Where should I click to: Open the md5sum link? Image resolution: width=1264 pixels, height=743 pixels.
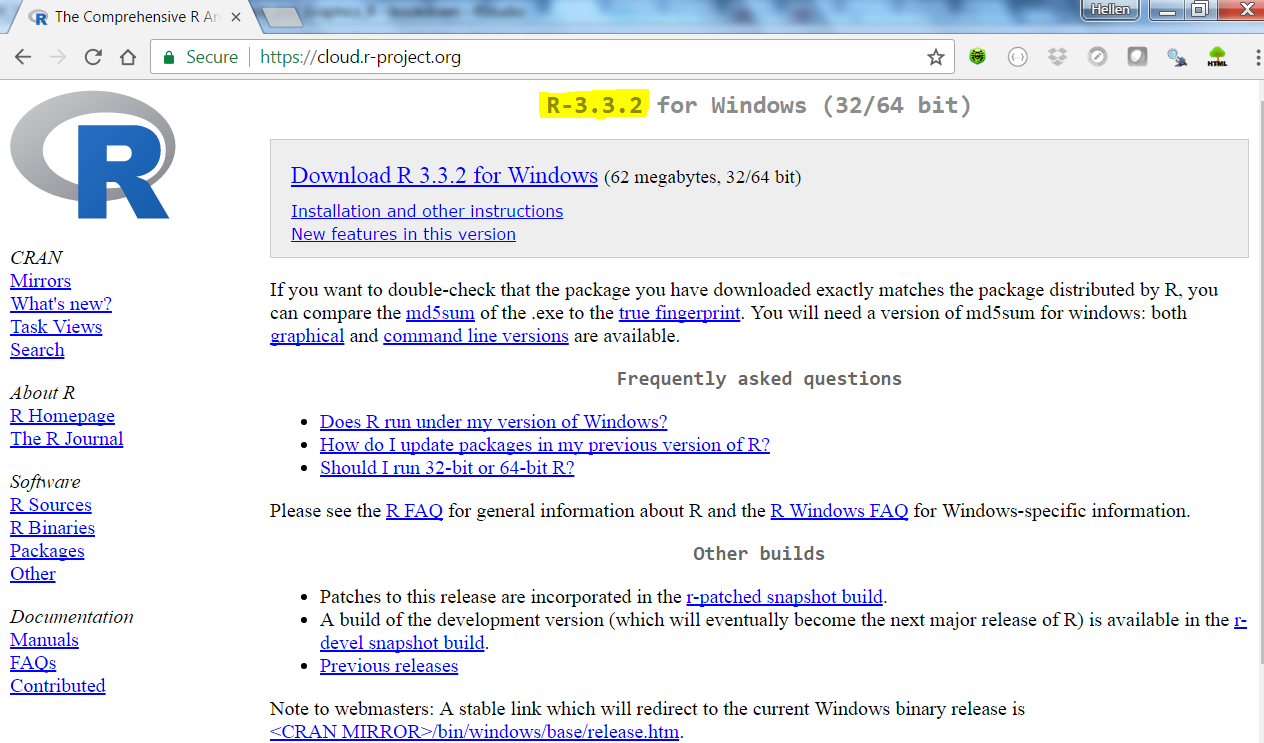click(440, 313)
